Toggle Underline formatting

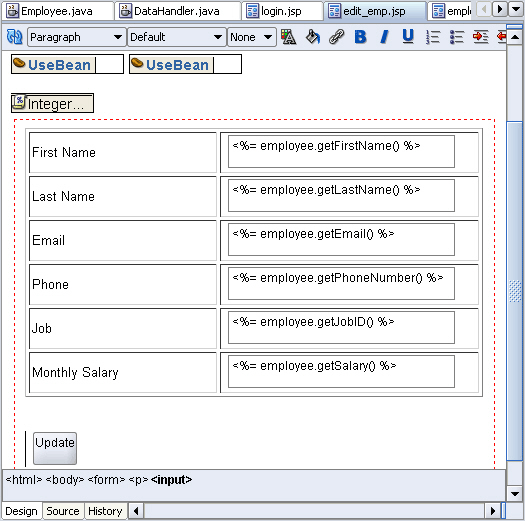pyautogui.click(x=408, y=37)
